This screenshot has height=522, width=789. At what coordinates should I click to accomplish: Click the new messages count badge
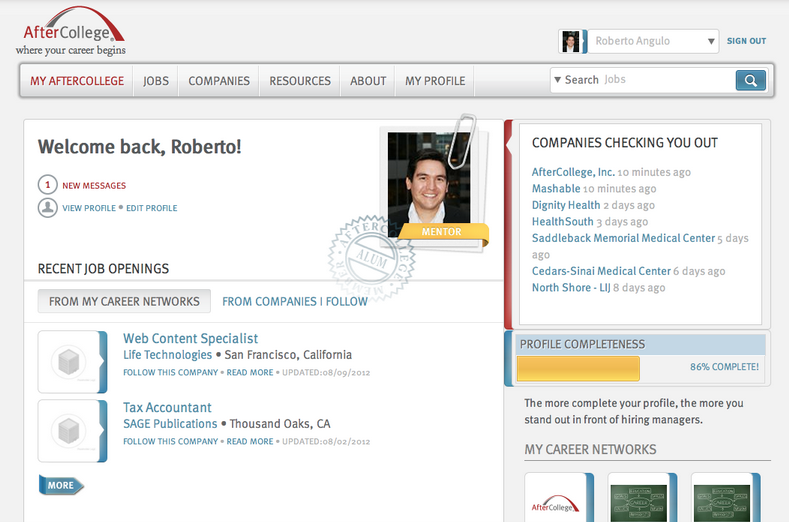[x=47, y=185]
